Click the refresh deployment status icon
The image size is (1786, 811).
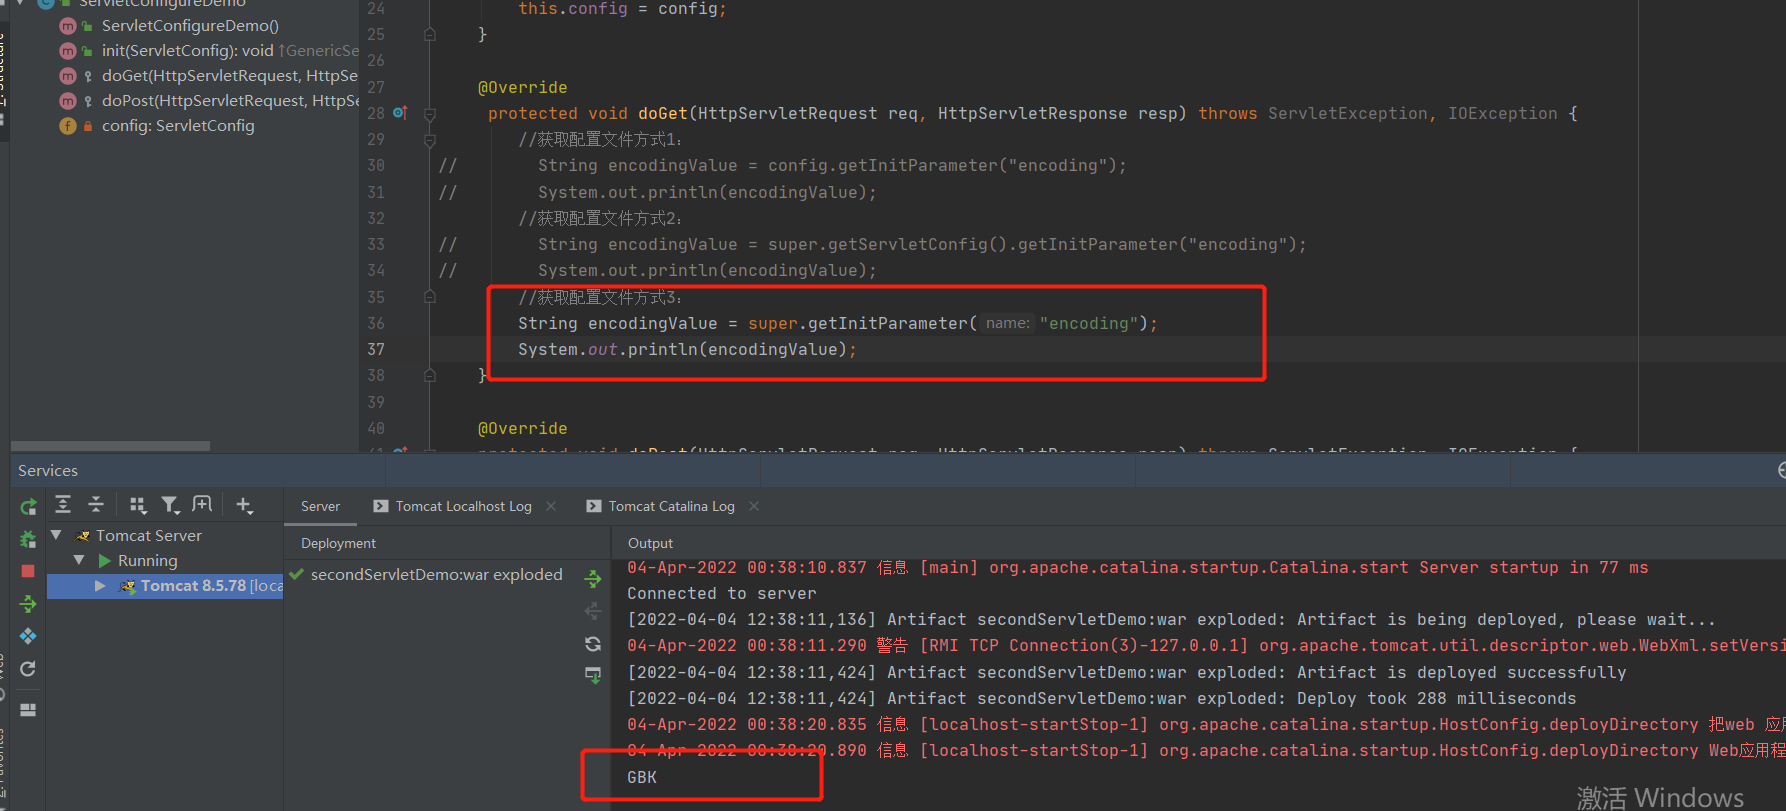[x=593, y=643]
